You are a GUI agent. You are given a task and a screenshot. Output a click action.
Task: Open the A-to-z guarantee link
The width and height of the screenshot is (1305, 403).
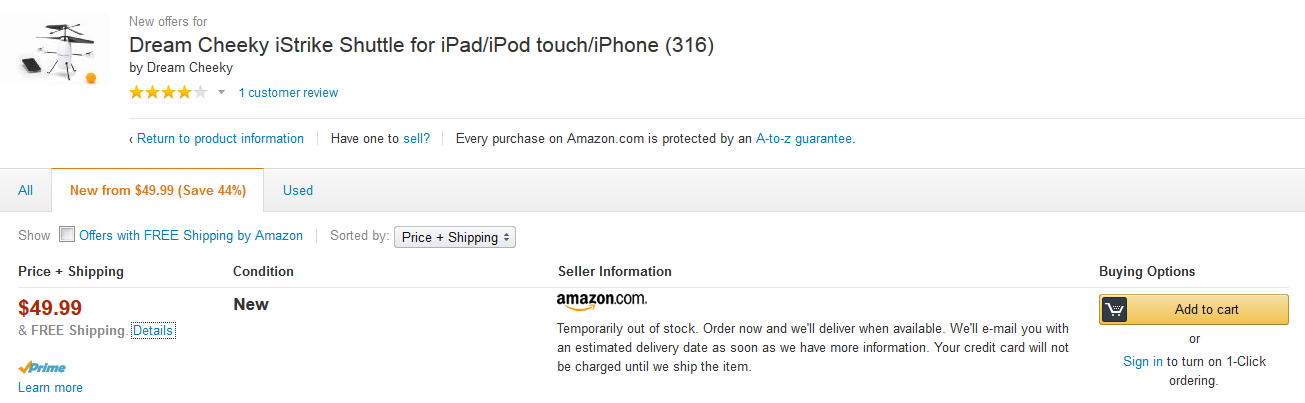[x=804, y=139]
